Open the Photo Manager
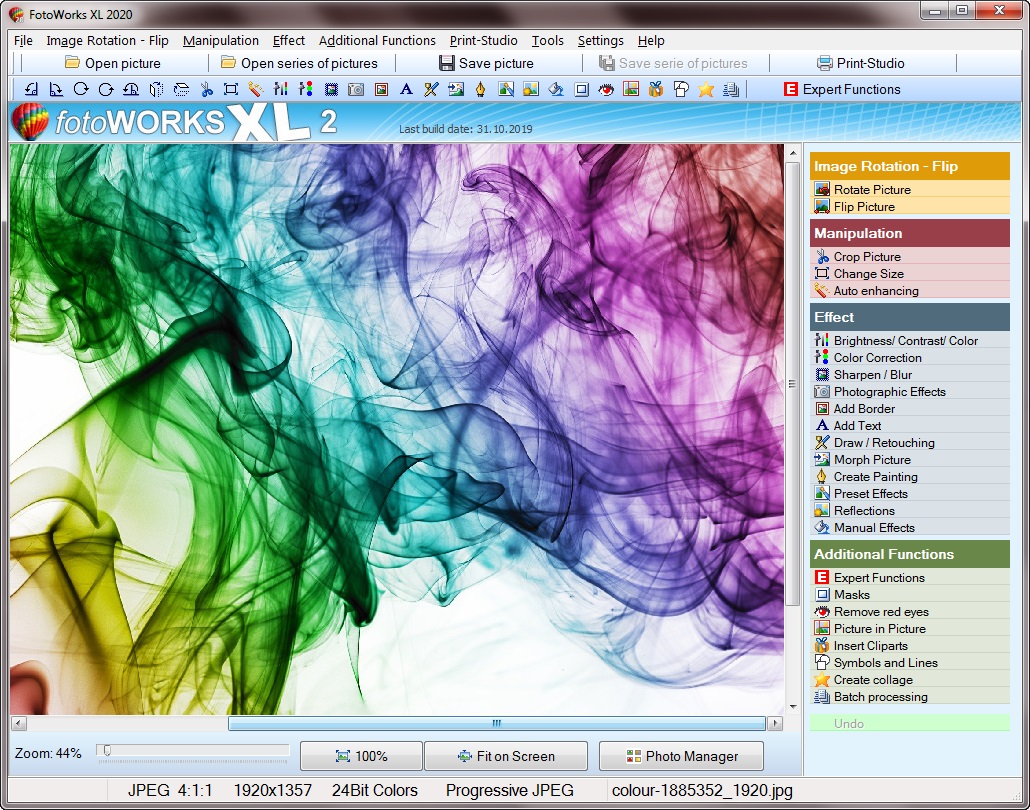 (681, 756)
